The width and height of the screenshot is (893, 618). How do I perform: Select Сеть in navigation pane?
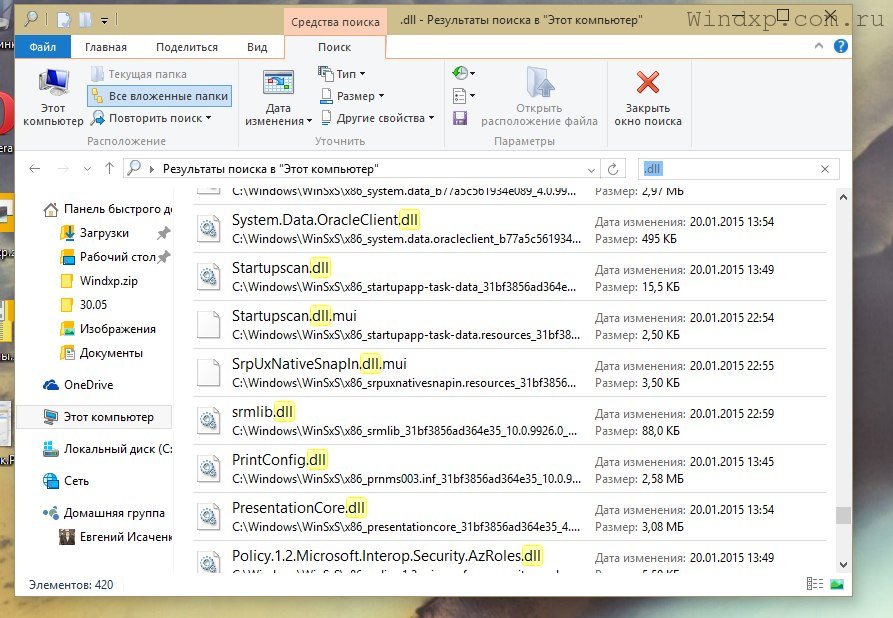pyautogui.click(x=66, y=481)
